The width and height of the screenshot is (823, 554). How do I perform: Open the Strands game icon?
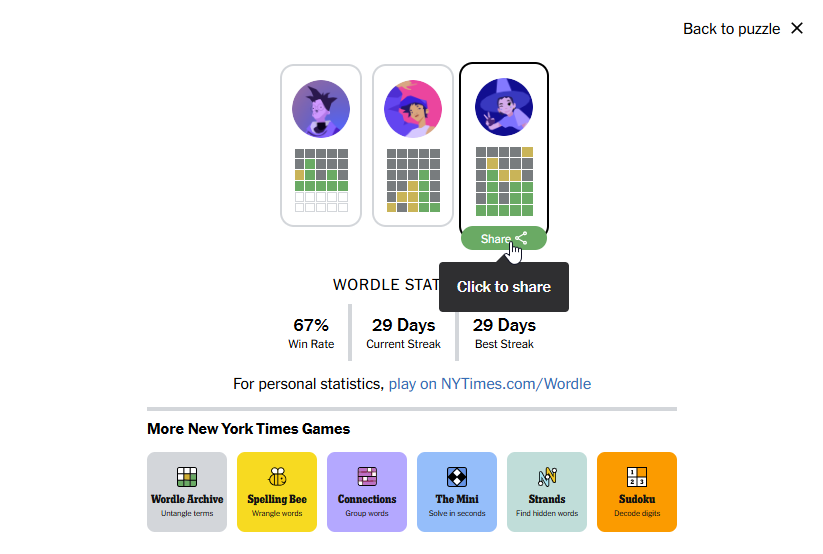[x=547, y=477]
